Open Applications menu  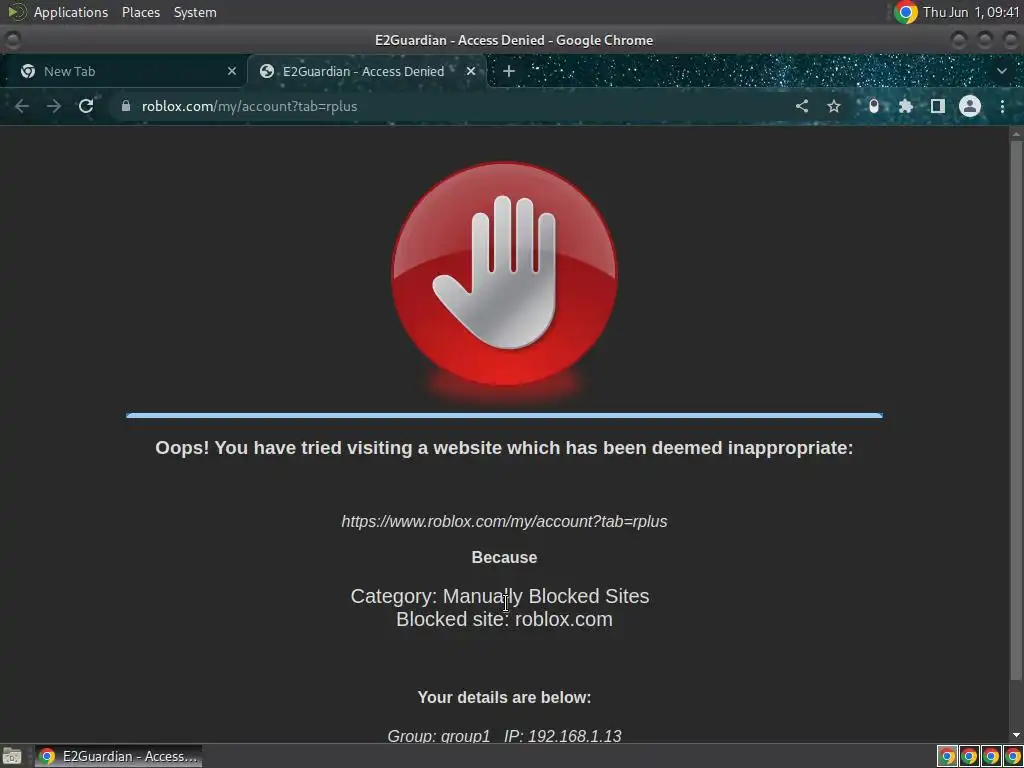(71, 12)
